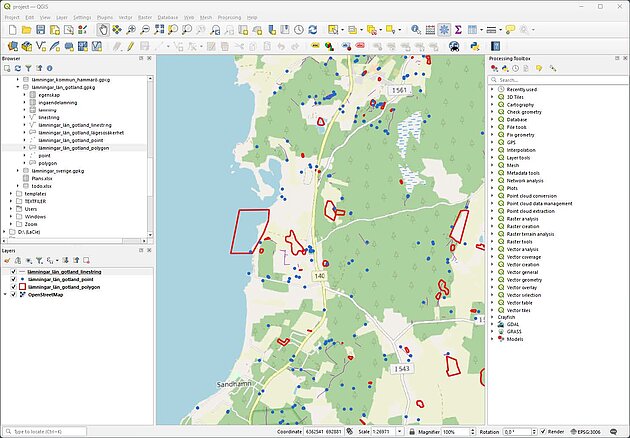630x438 pixels.
Task: Click the EPSG:3006 CRS button
Action: pyautogui.click(x=586, y=432)
